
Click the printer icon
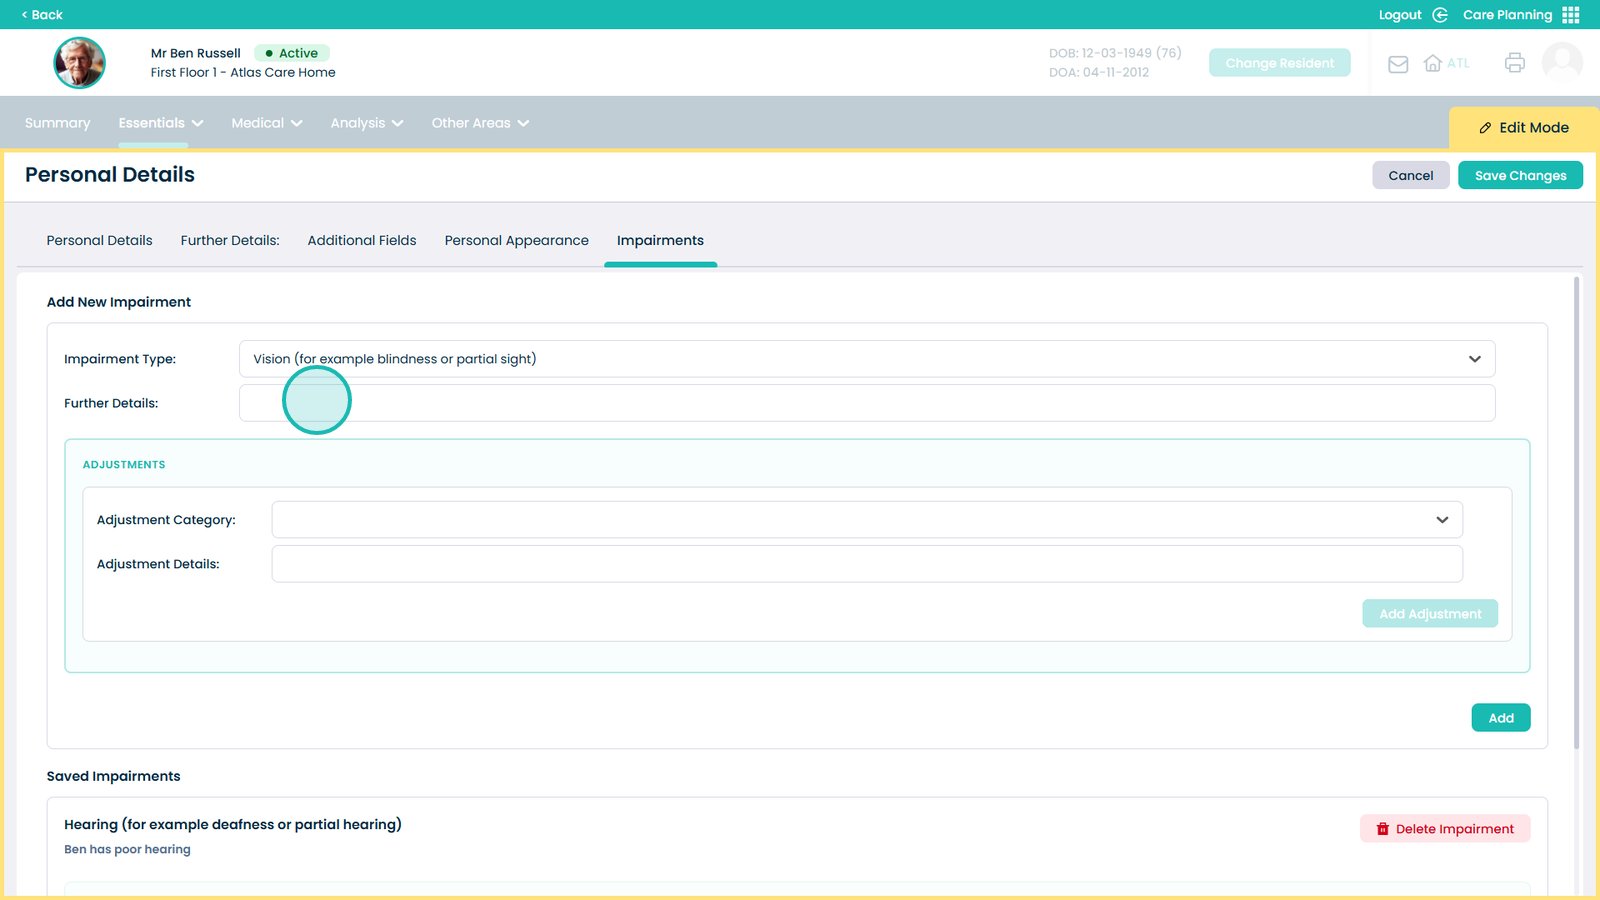click(x=1514, y=63)
